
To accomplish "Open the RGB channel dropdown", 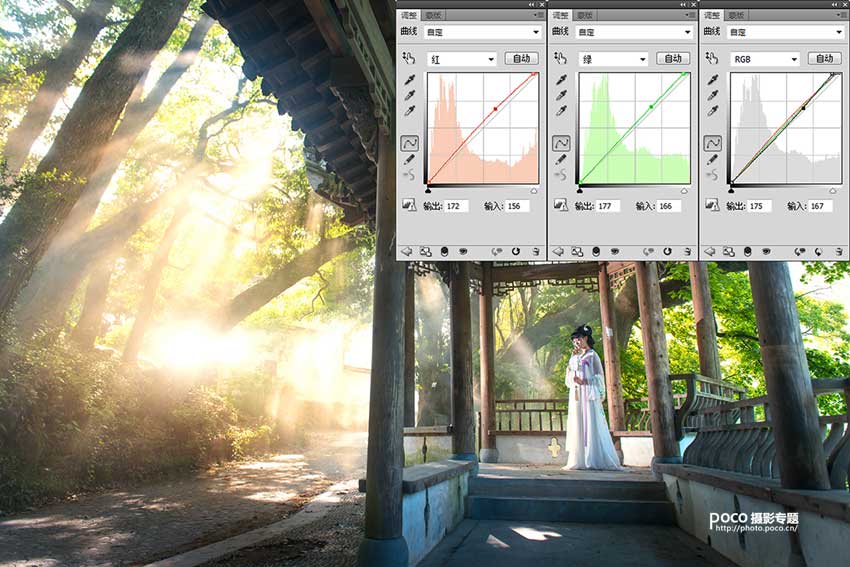I will click(x=765, y=59).
